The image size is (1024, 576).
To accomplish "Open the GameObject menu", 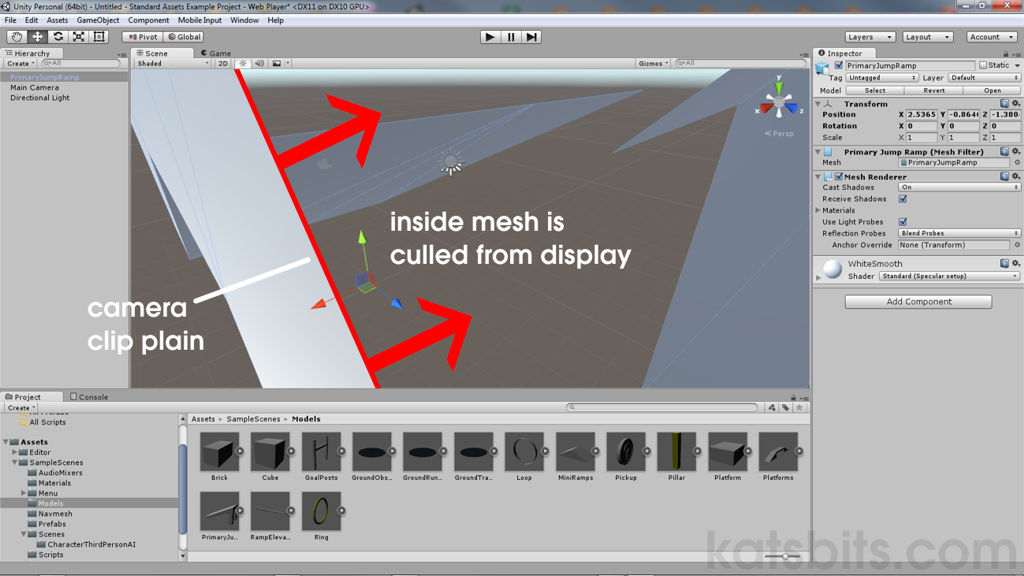I will tap(98, 20).
